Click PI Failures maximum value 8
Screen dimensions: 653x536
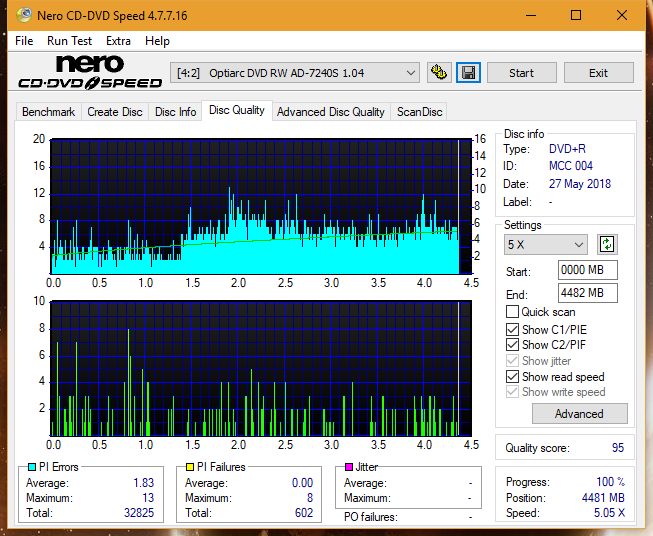[310, 498]
